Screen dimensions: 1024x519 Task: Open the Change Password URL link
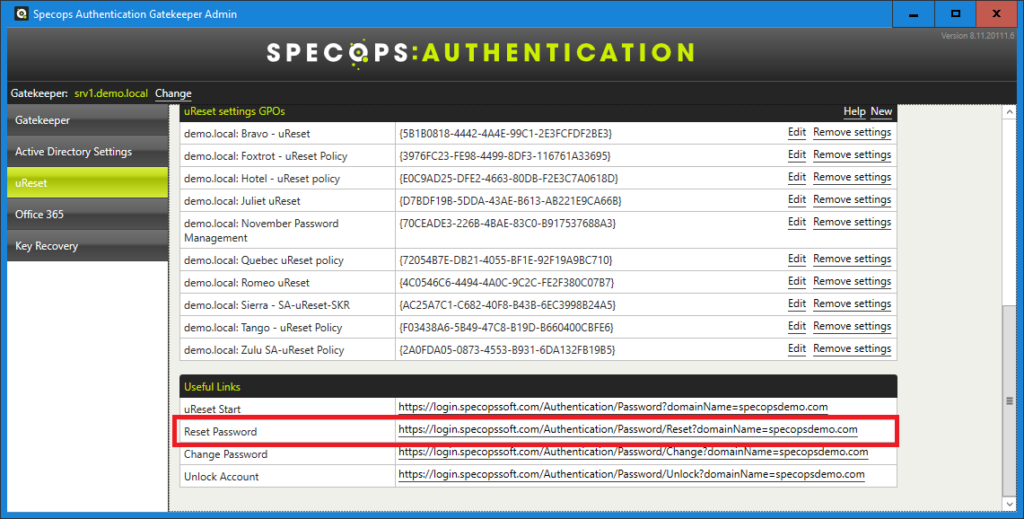[x=633, y=452]
